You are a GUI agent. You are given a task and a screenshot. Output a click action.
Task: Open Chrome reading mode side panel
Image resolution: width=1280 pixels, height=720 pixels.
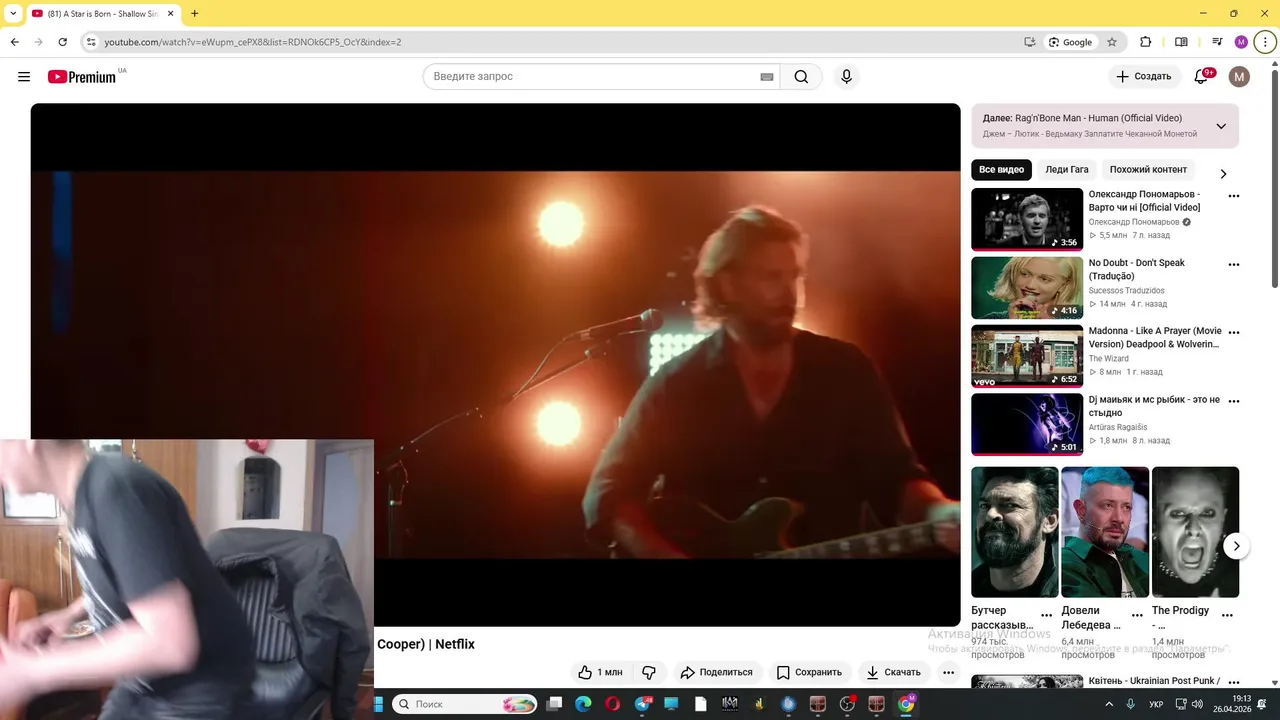[1181, 42]
